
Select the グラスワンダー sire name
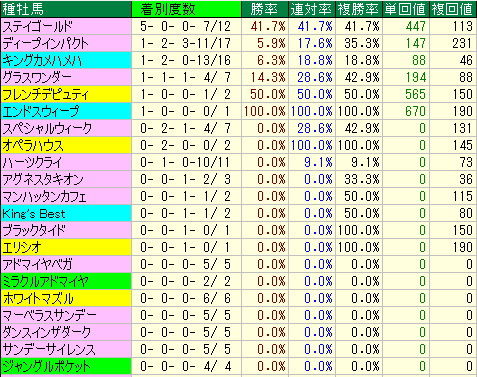[37, 77]
